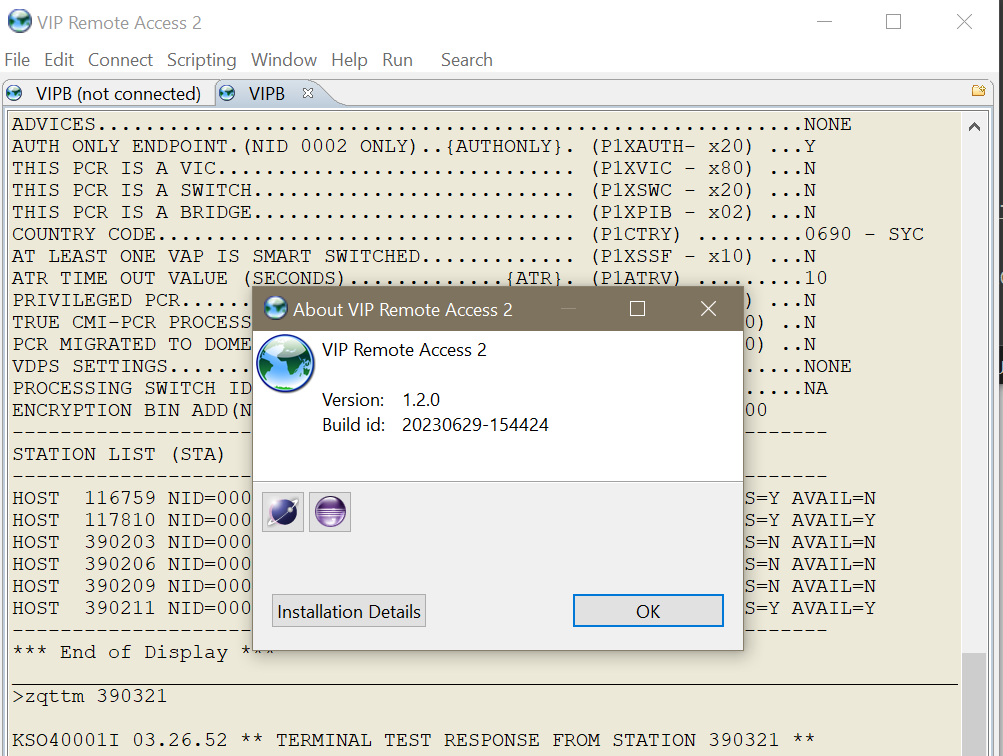1003x756 pixels.
Task: Click the terminal scroll up arrow
Action: click(x=974, y=126)
